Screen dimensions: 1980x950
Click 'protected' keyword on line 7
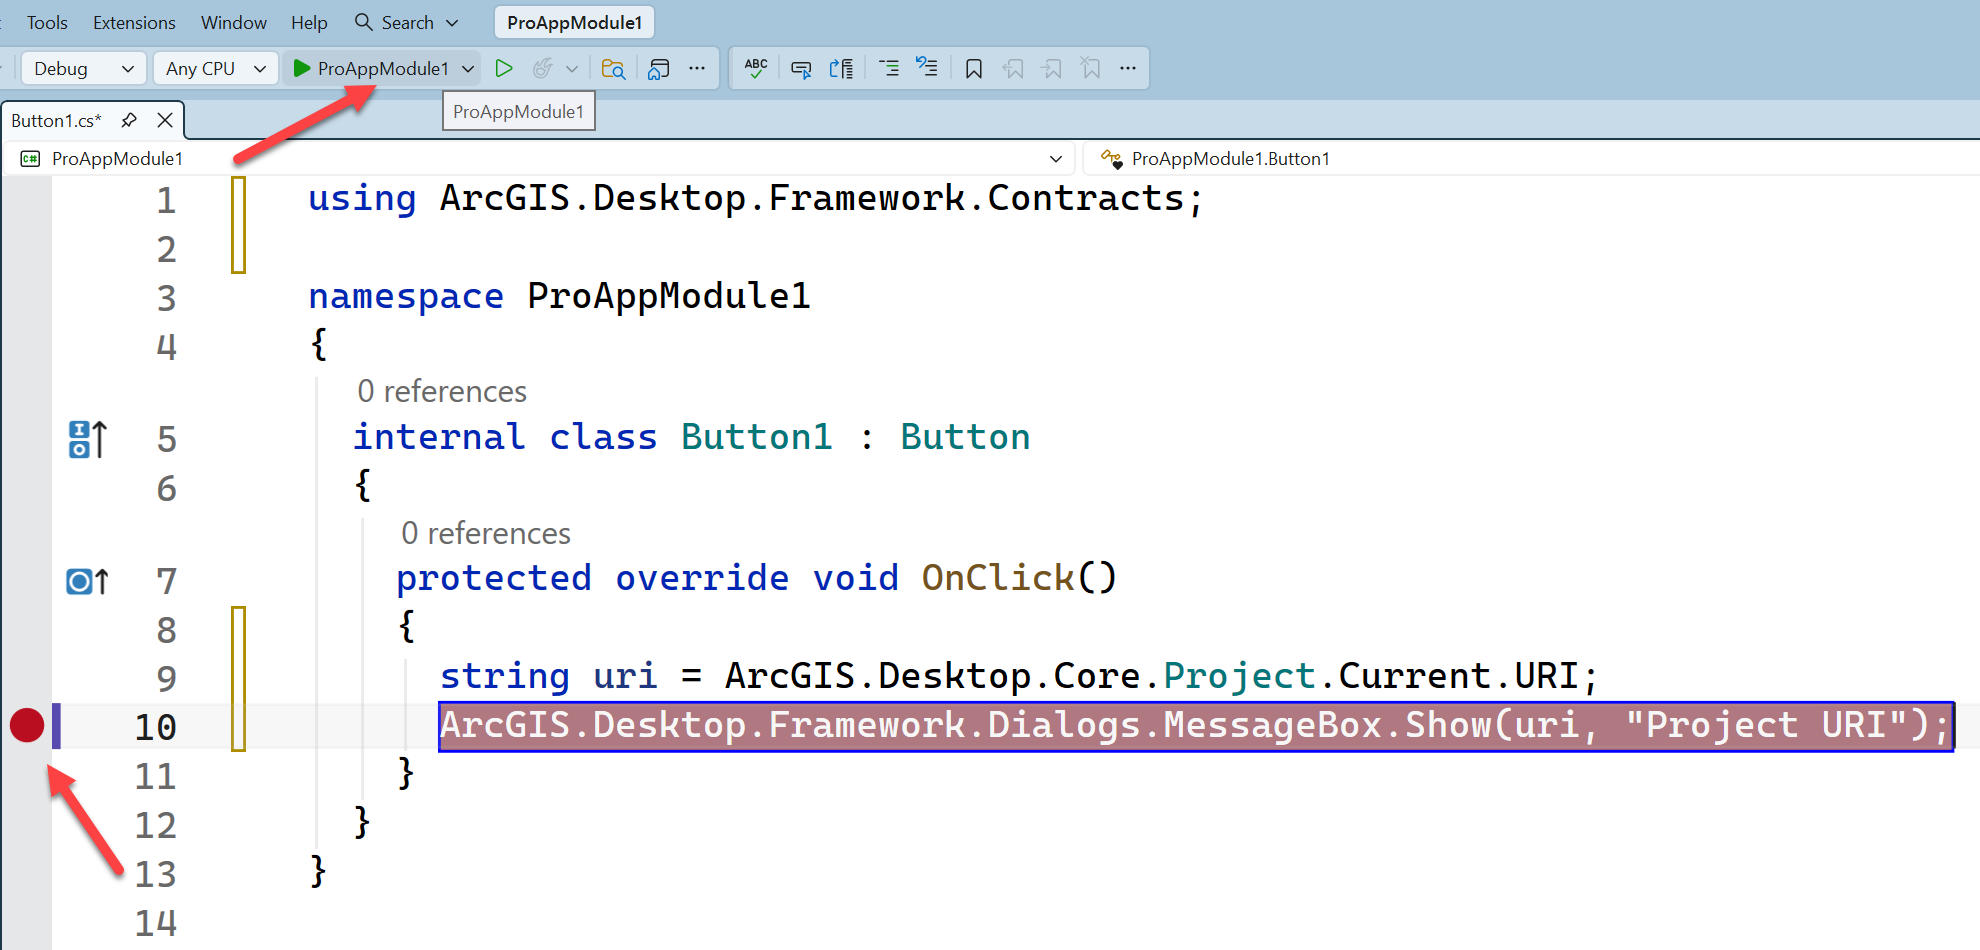pyautogui.click(x=494, y=578)
